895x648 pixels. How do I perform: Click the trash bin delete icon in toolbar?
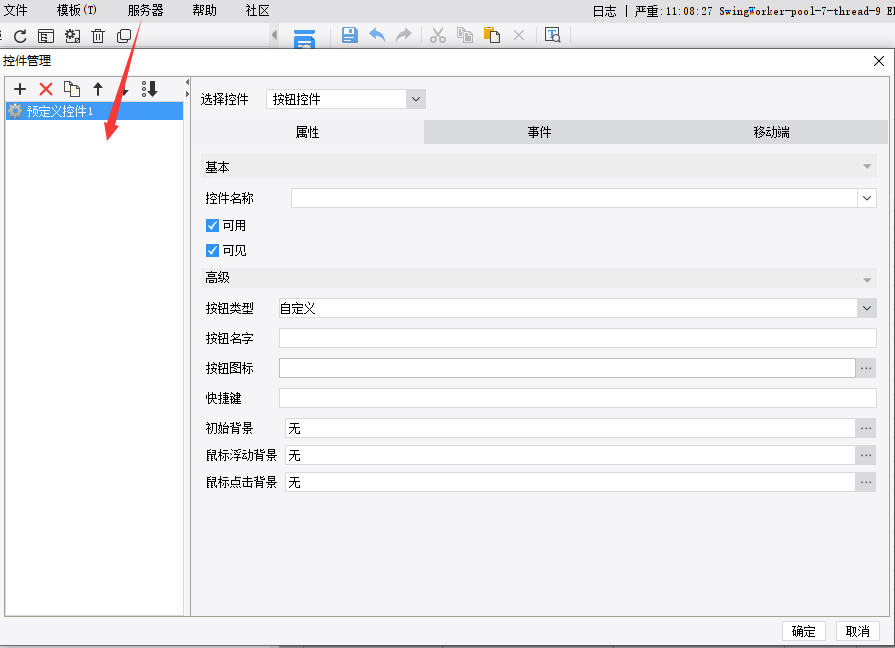point(98,36)
